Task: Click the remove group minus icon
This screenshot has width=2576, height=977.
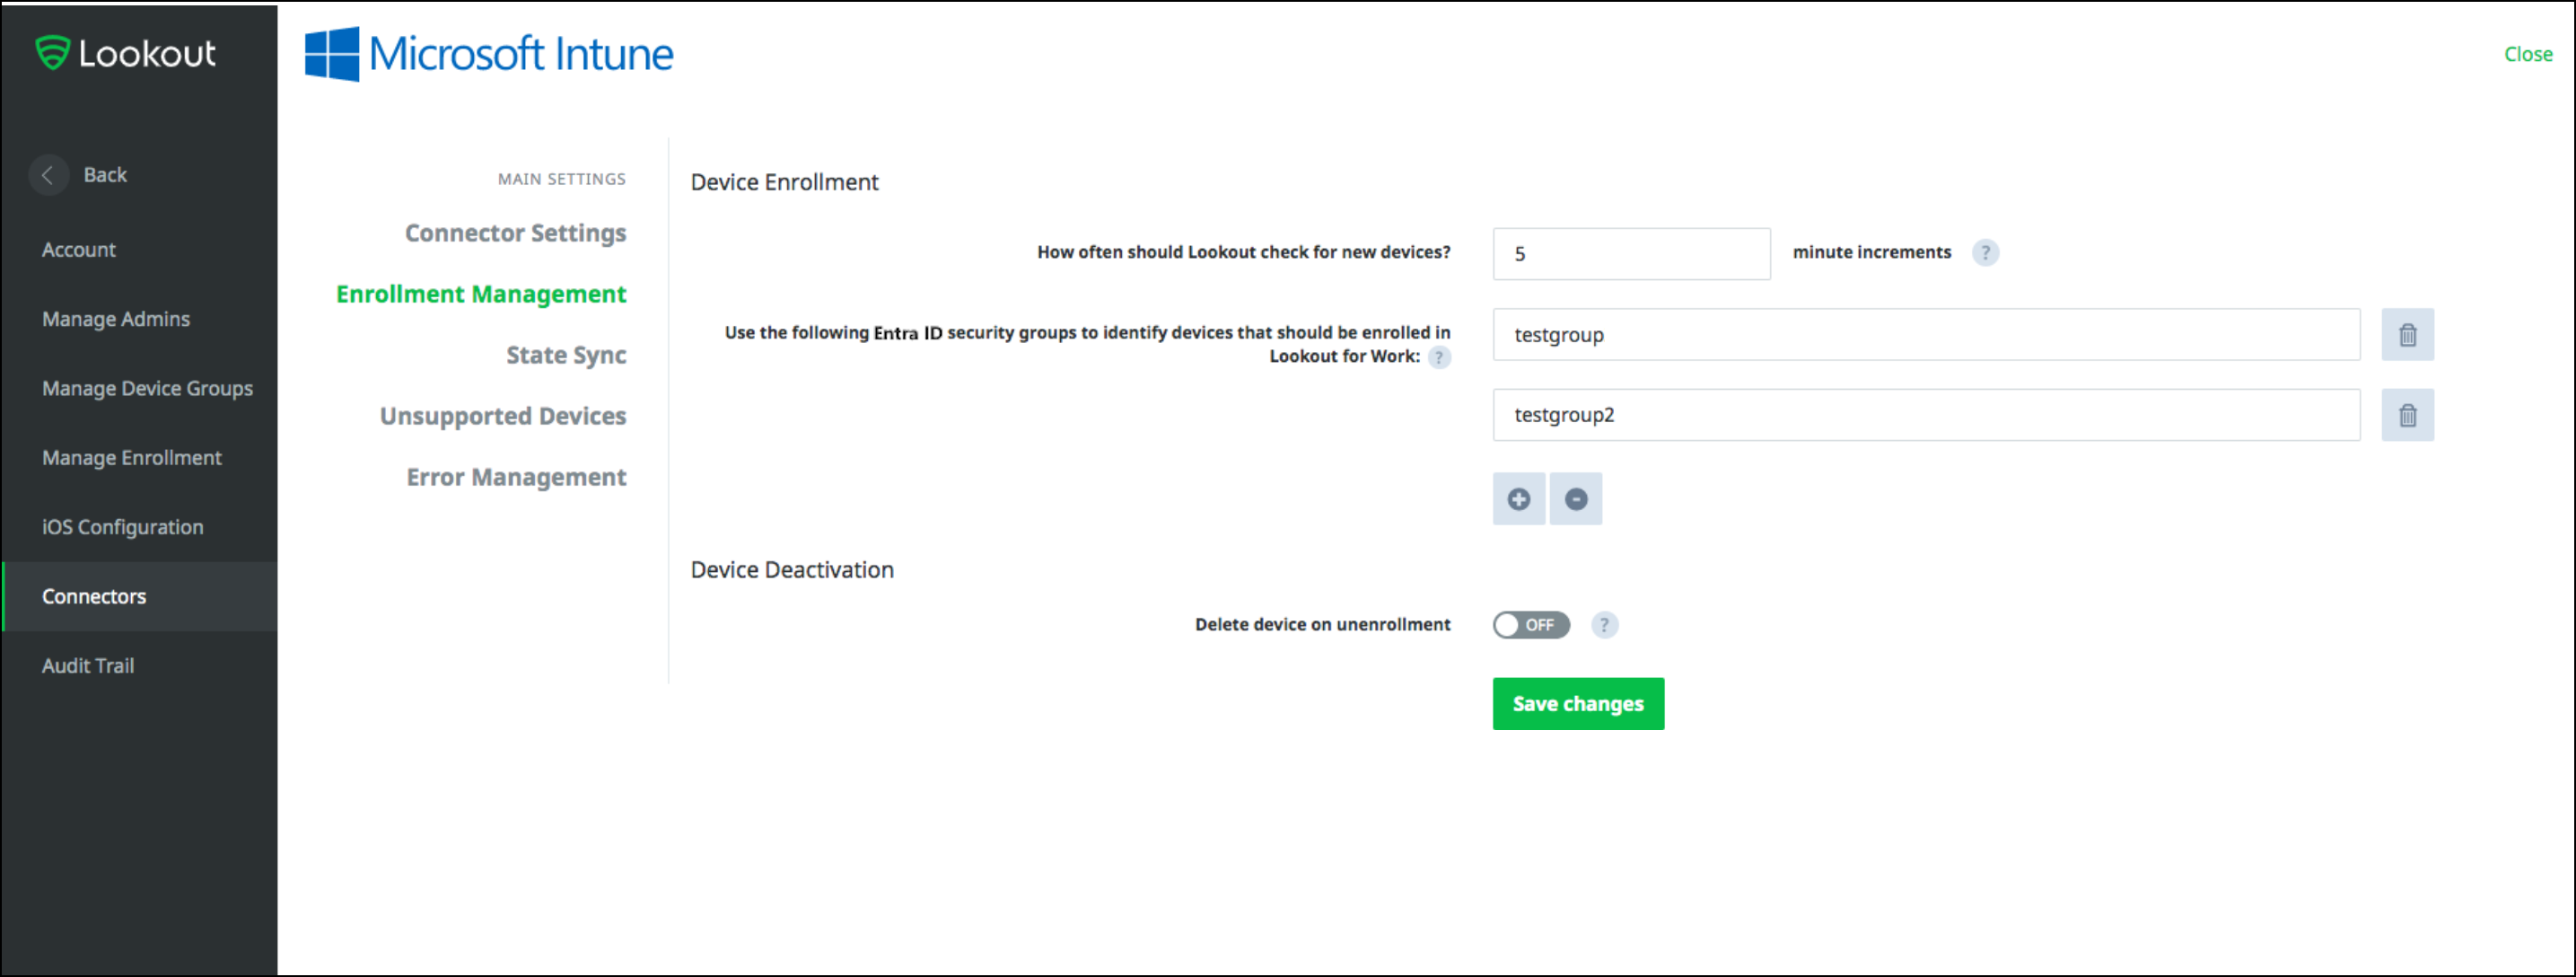Action: click(1573, 498)
